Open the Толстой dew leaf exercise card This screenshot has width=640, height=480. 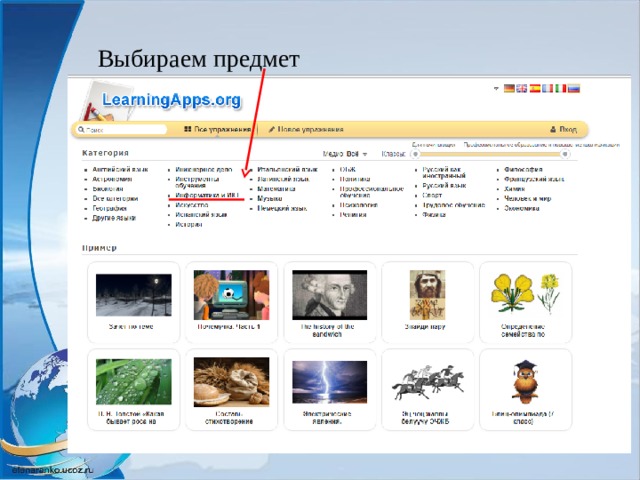(133, 389)
